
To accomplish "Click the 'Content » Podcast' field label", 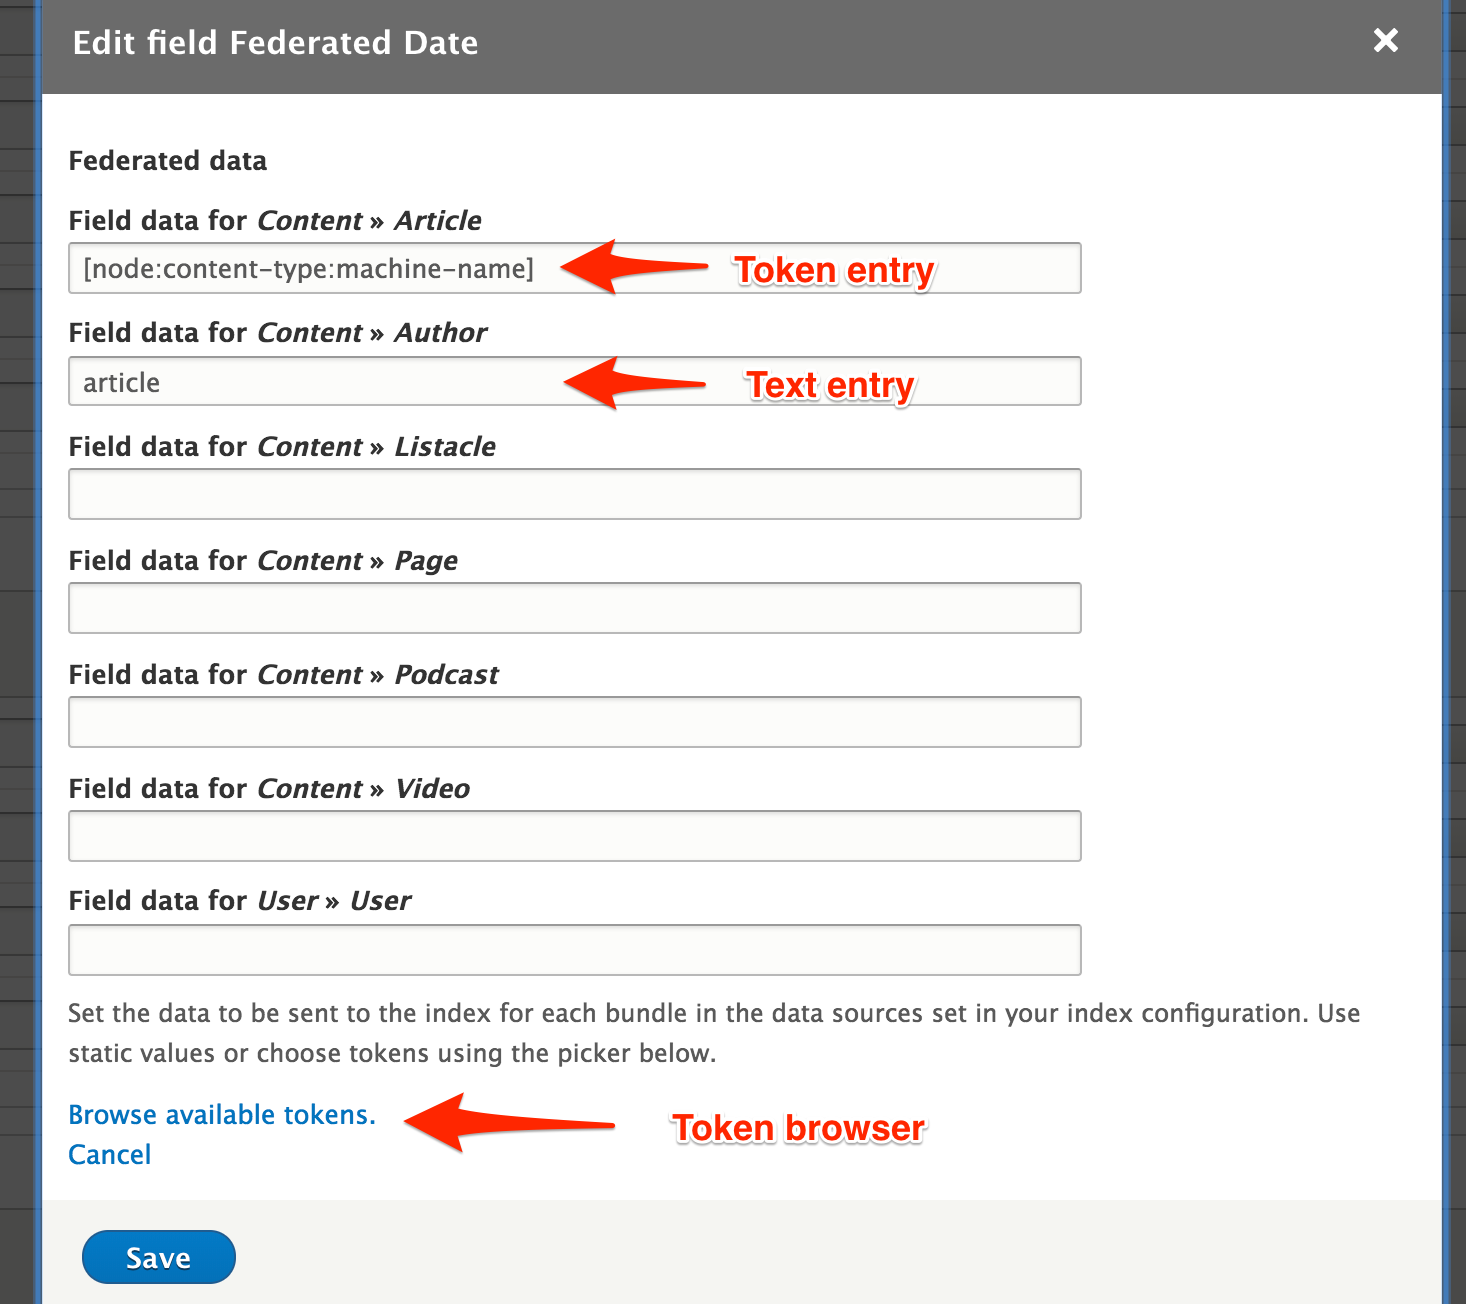I will point(283,675).
